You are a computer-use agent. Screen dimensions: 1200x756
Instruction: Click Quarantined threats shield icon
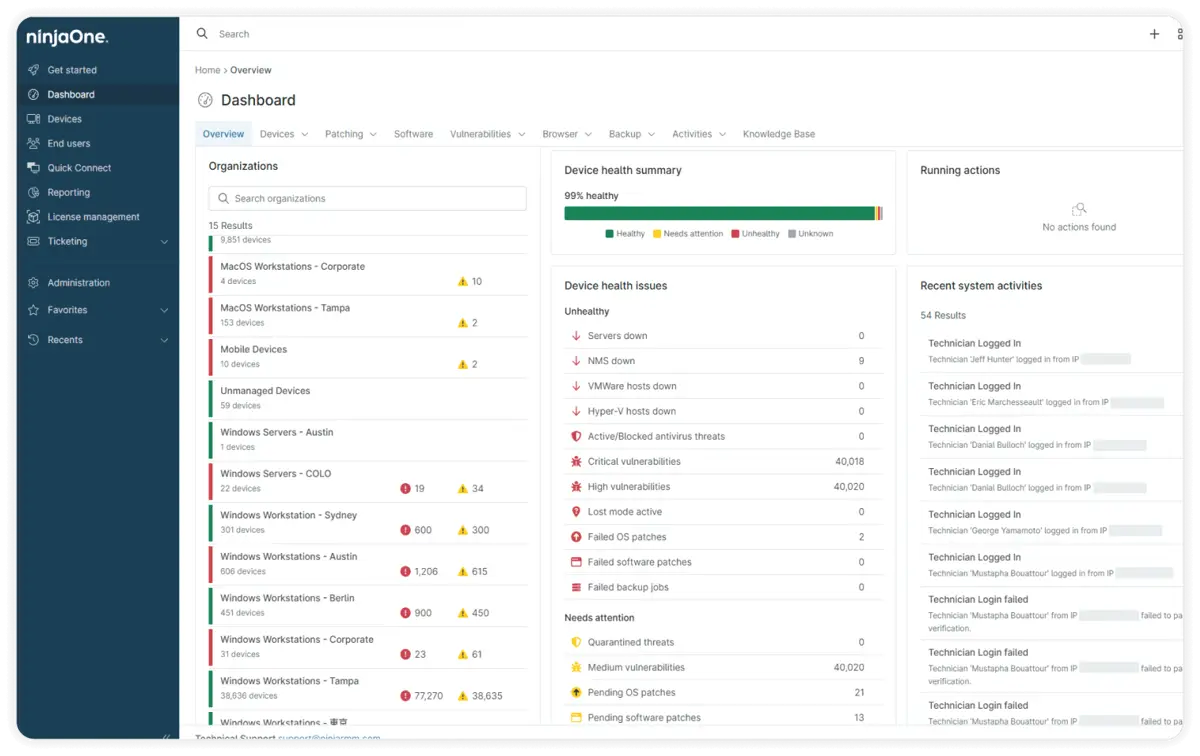(x=576, y=642)
